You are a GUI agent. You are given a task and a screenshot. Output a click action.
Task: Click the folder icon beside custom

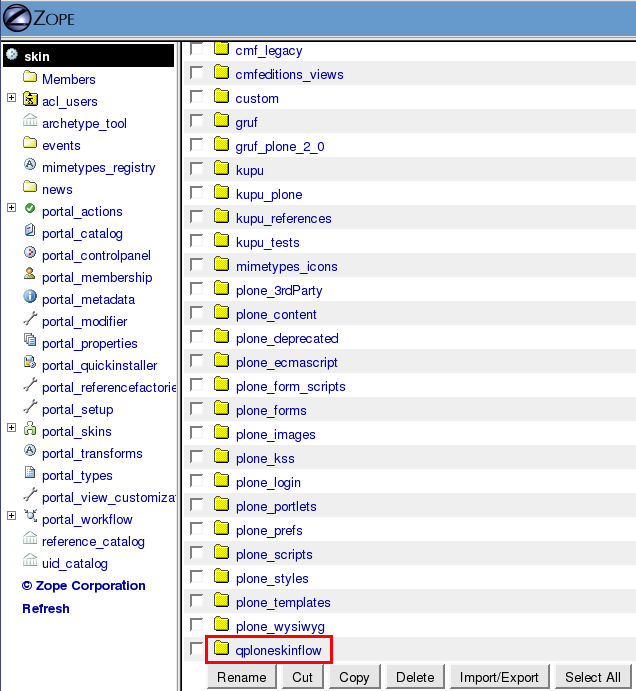click(221, 96)
